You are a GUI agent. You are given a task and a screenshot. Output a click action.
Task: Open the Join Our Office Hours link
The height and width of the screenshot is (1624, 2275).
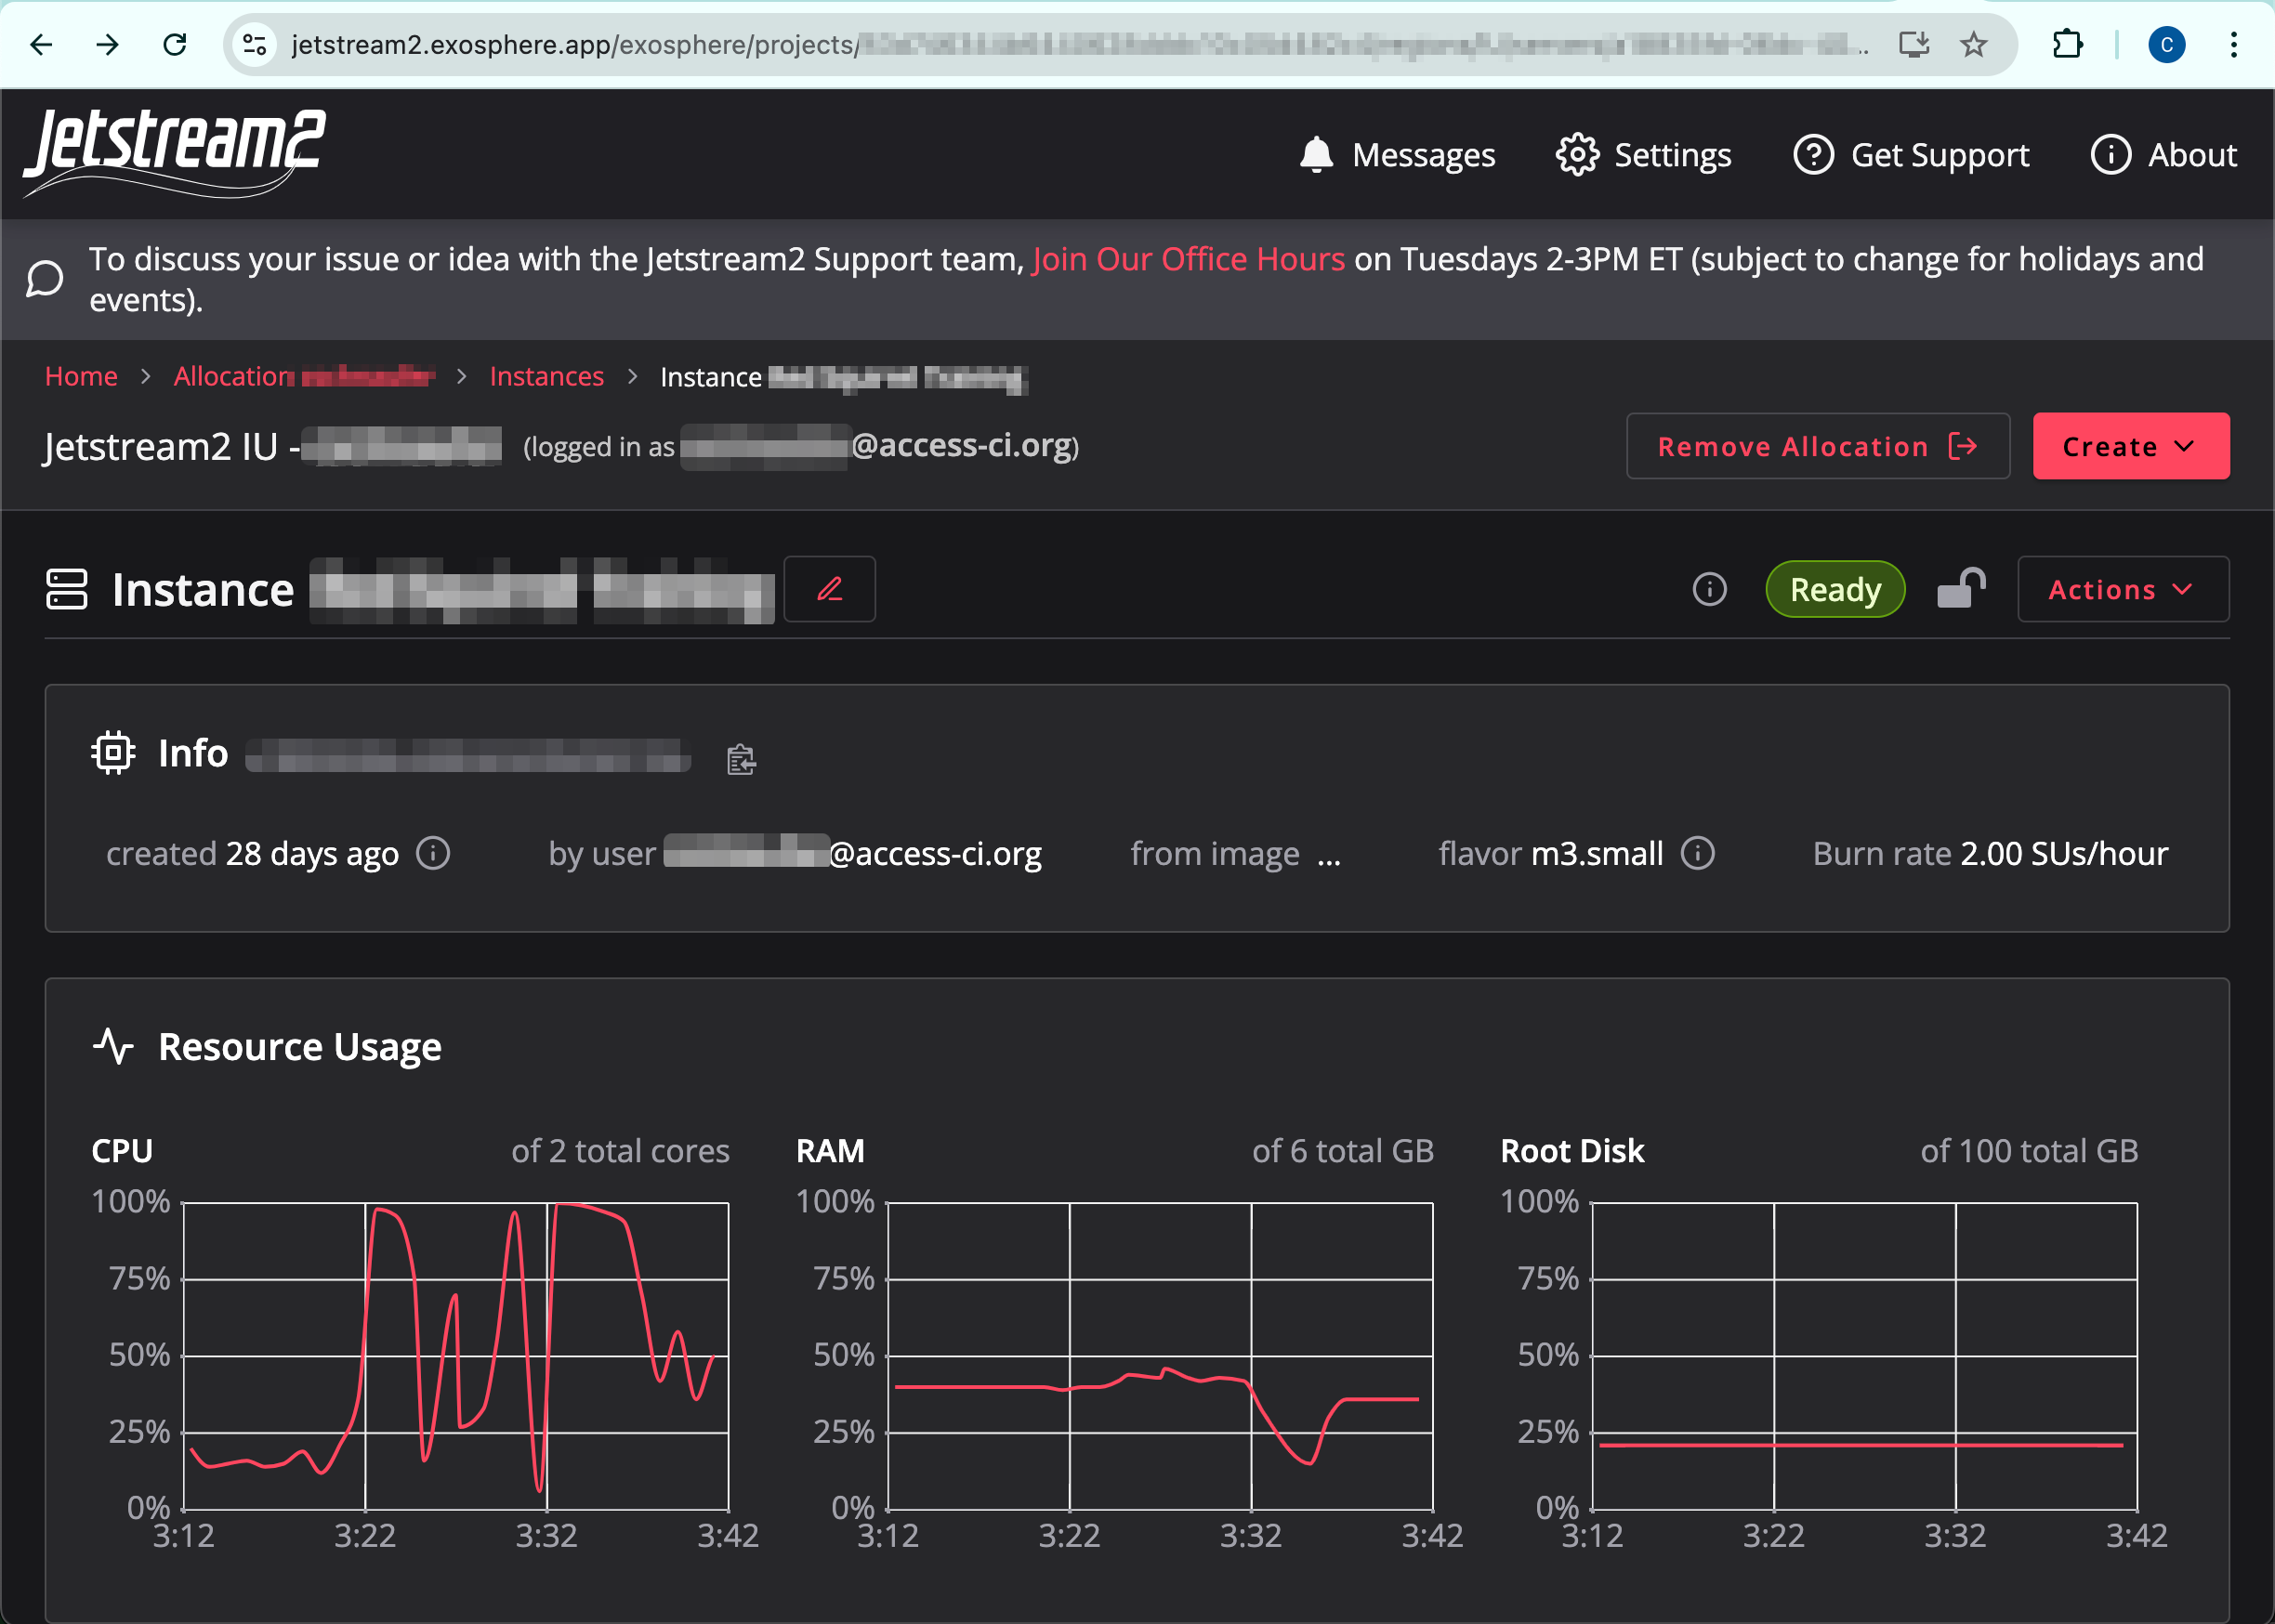1187,258
